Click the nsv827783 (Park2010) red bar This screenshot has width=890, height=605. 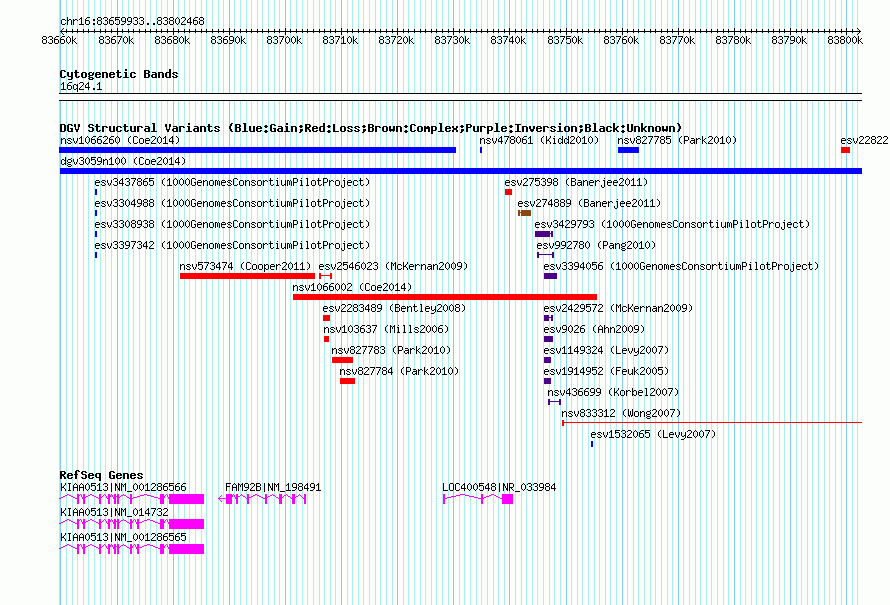tap(342, 360)
